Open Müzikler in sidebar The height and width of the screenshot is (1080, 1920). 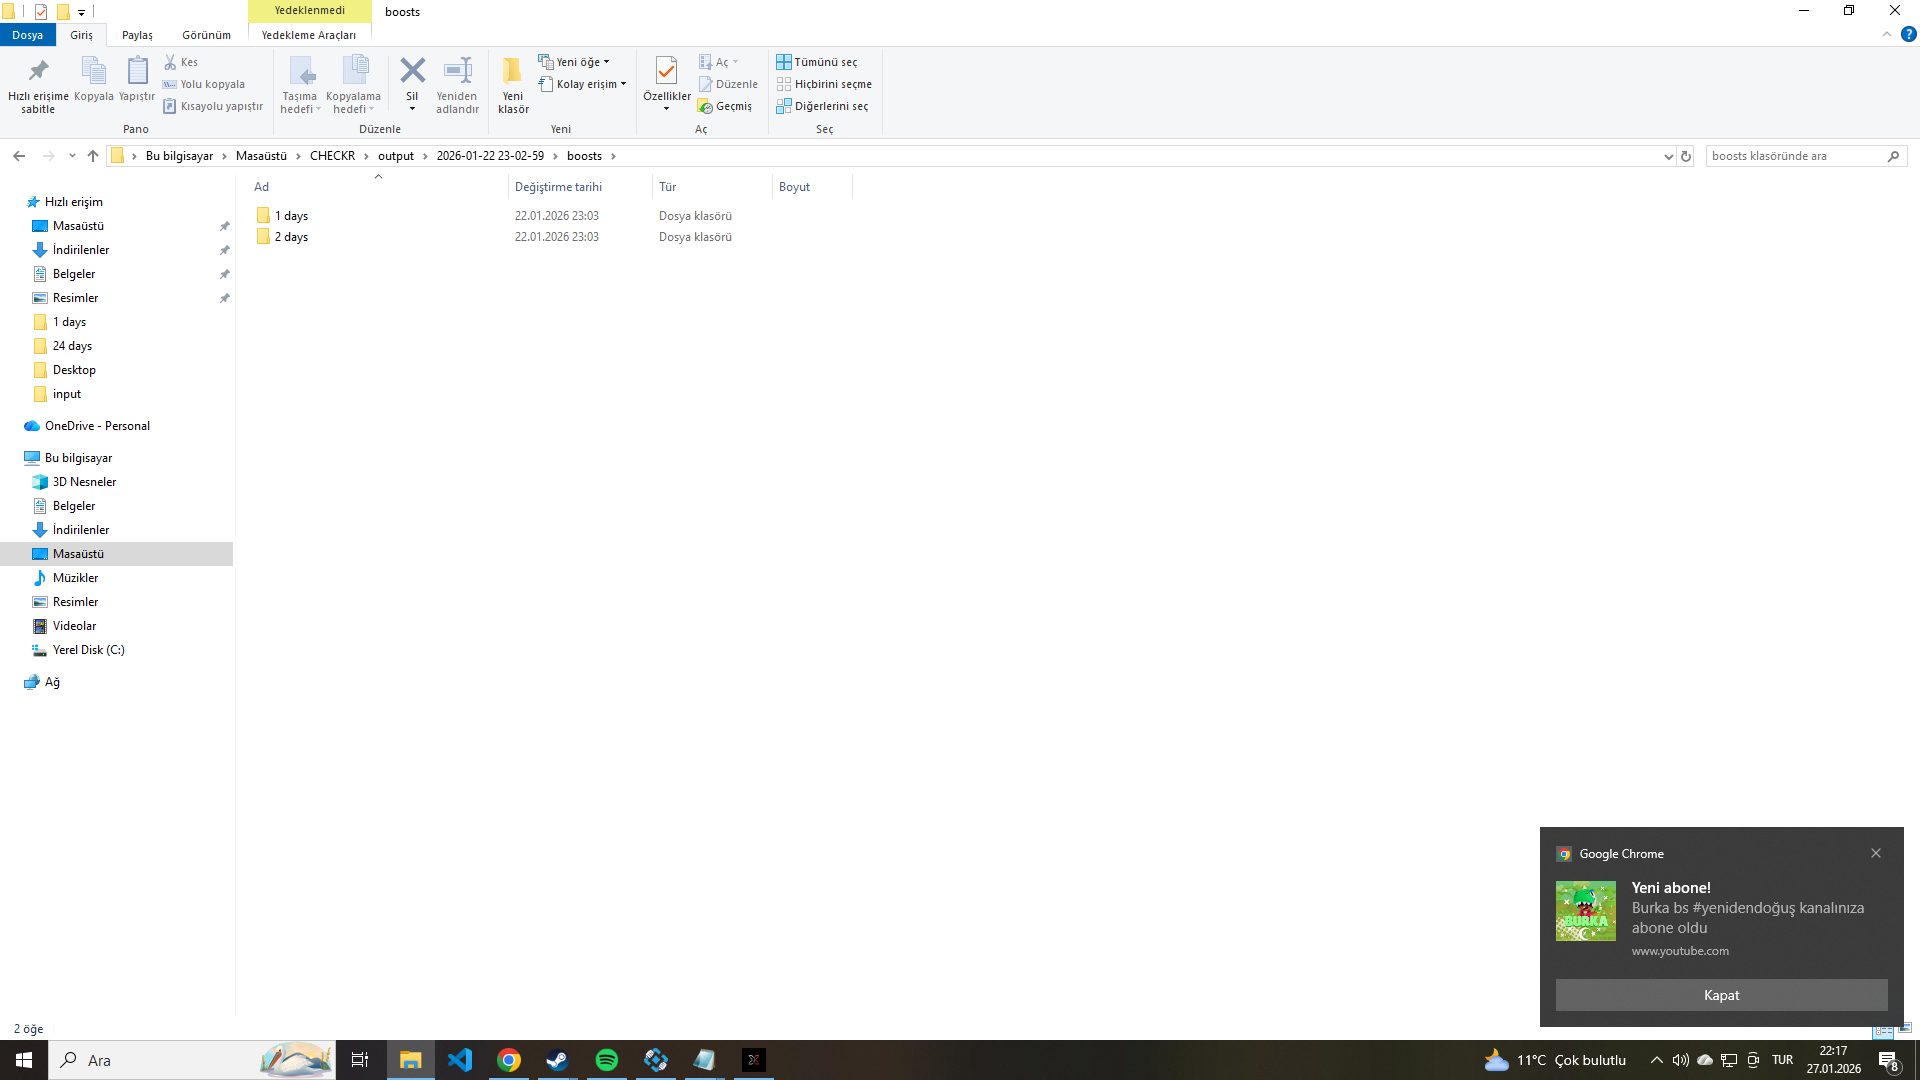(75, 578)
